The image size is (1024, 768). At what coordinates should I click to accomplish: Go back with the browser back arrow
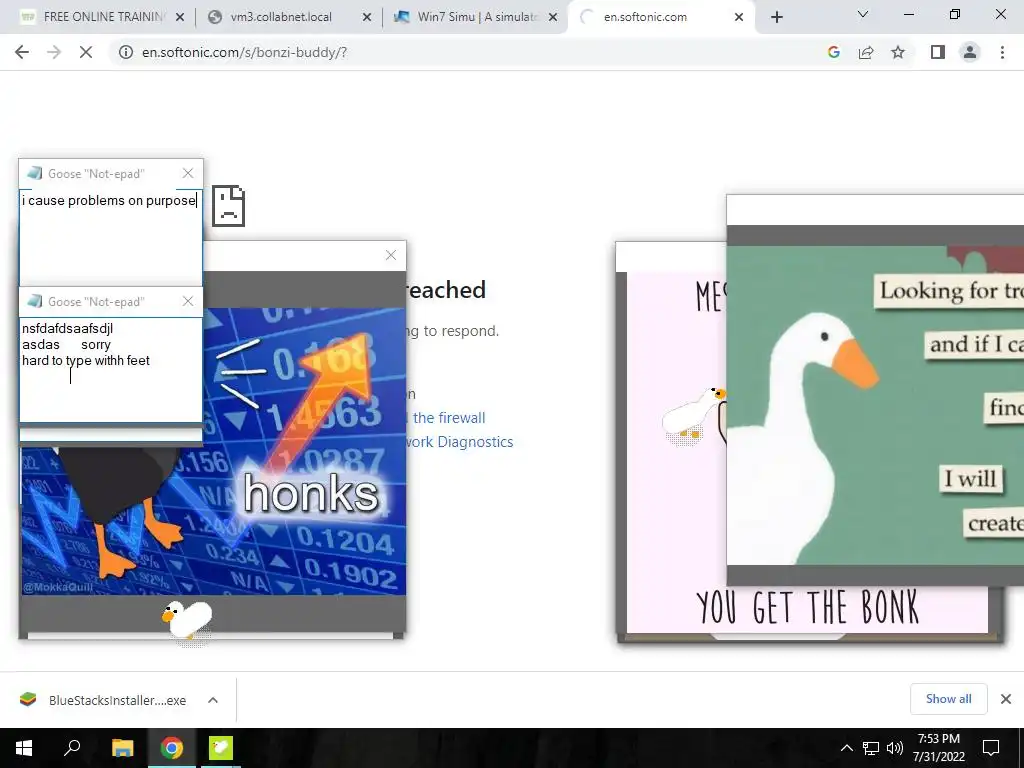22,52
